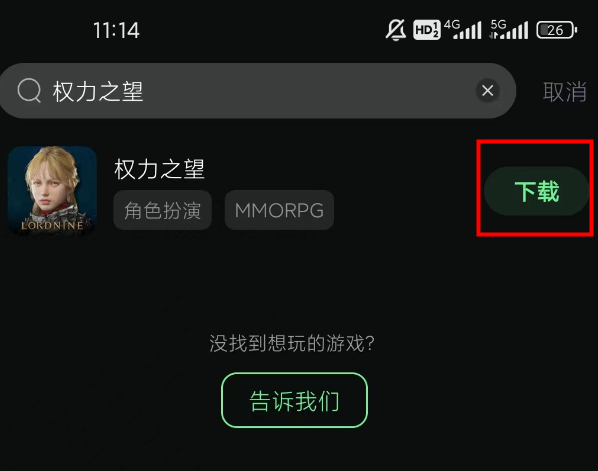
Task: Tap the 11:14 clock in the status bar
Action: pyautogui.click(x=116, y=30)
